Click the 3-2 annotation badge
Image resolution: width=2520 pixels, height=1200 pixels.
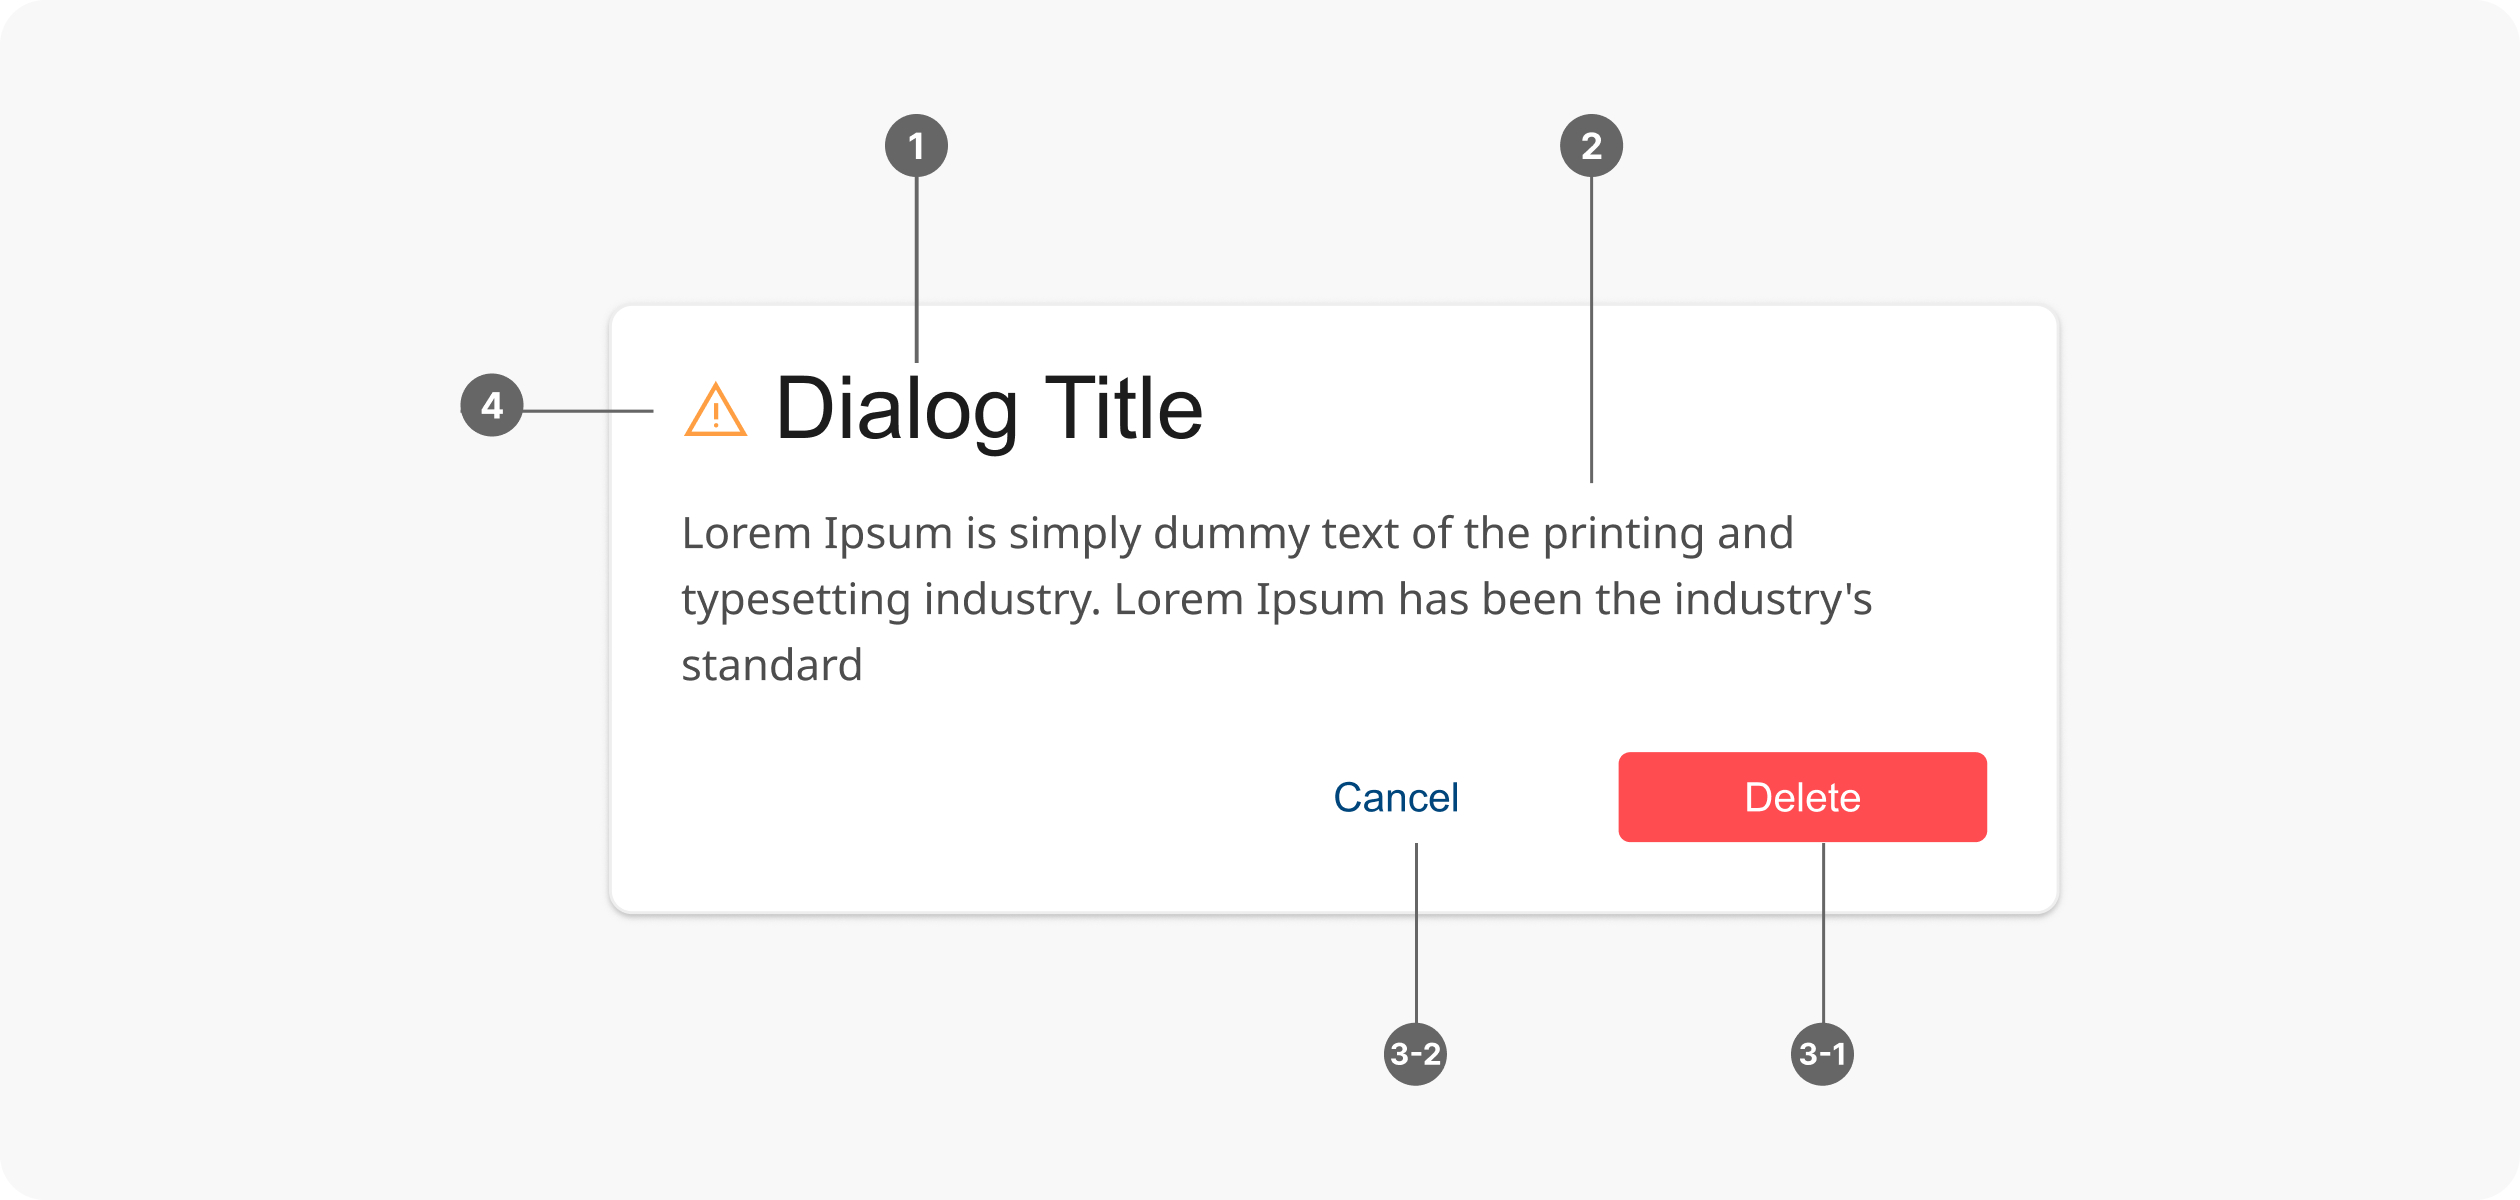tap(1415, 1053)
